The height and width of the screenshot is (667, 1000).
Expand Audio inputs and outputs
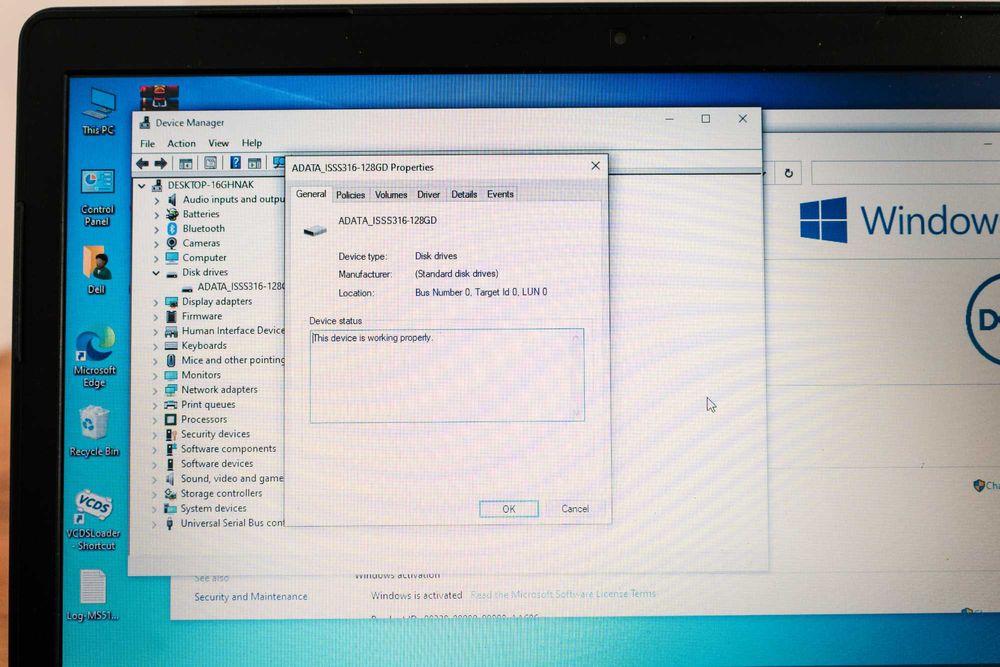[157, 200]
